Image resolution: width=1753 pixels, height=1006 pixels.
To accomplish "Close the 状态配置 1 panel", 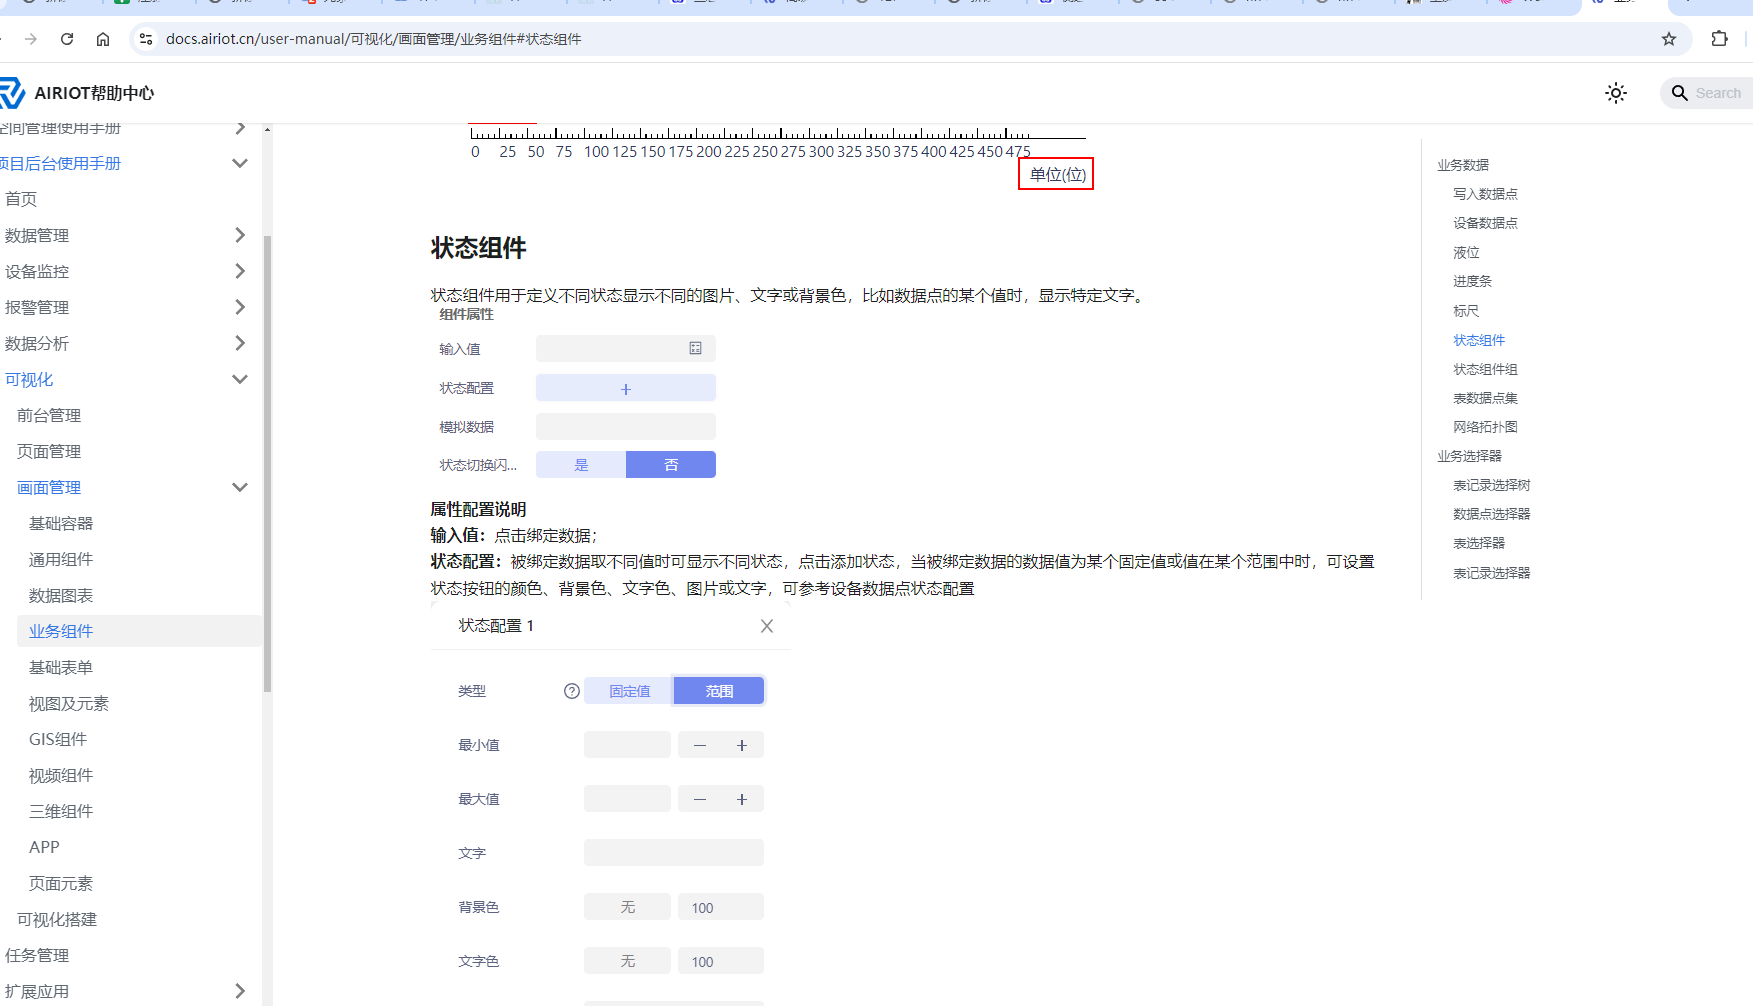I will tap(767, 626).
